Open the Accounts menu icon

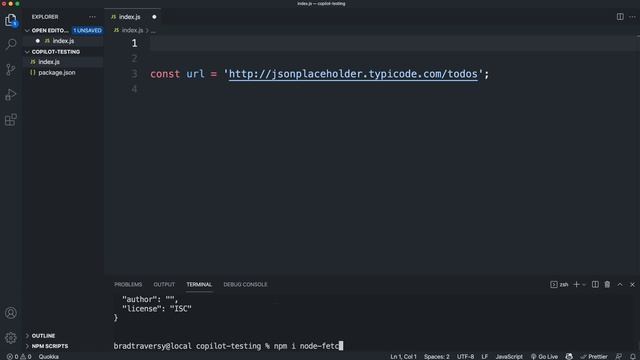pyautogui.click(x=11, y=313)
